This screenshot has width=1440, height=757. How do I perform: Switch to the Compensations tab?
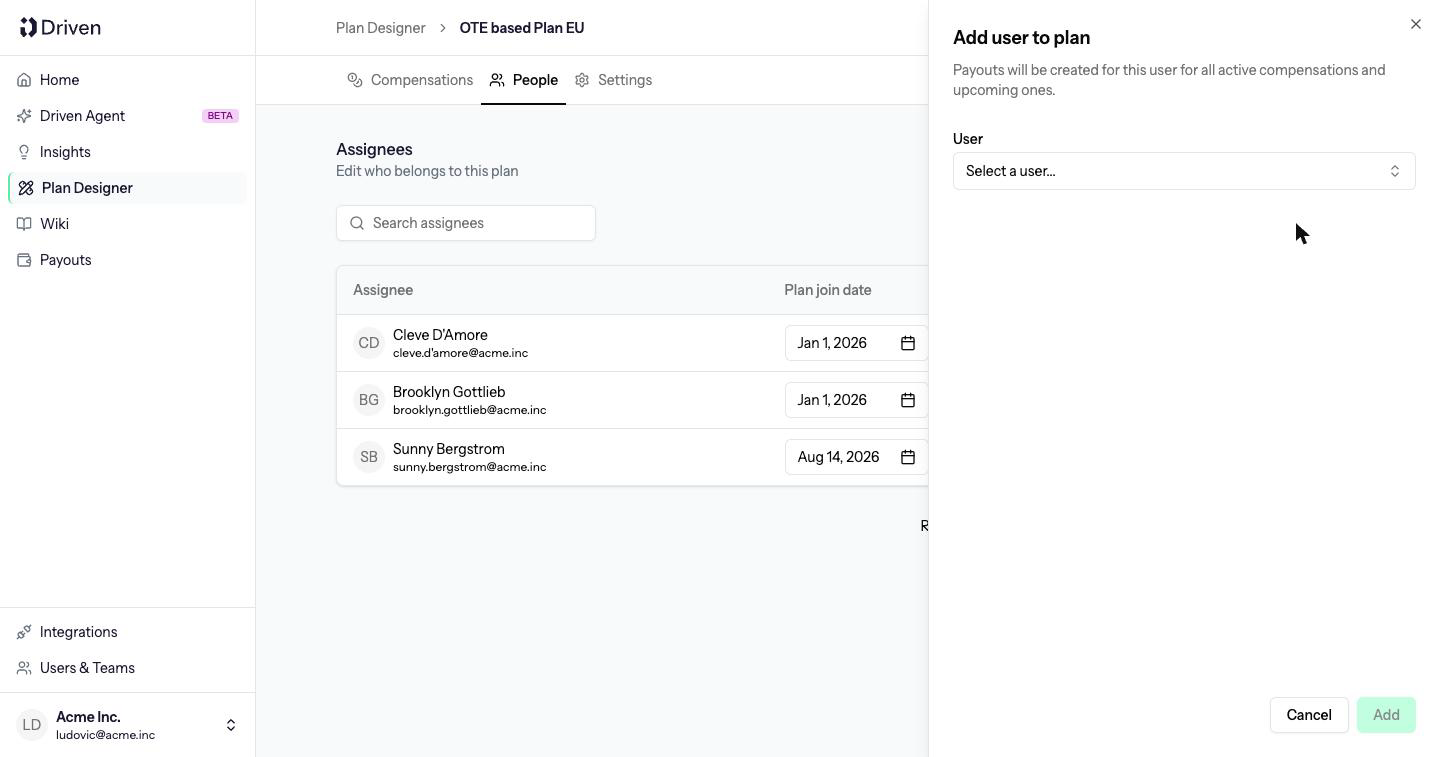tap(410, 80)
